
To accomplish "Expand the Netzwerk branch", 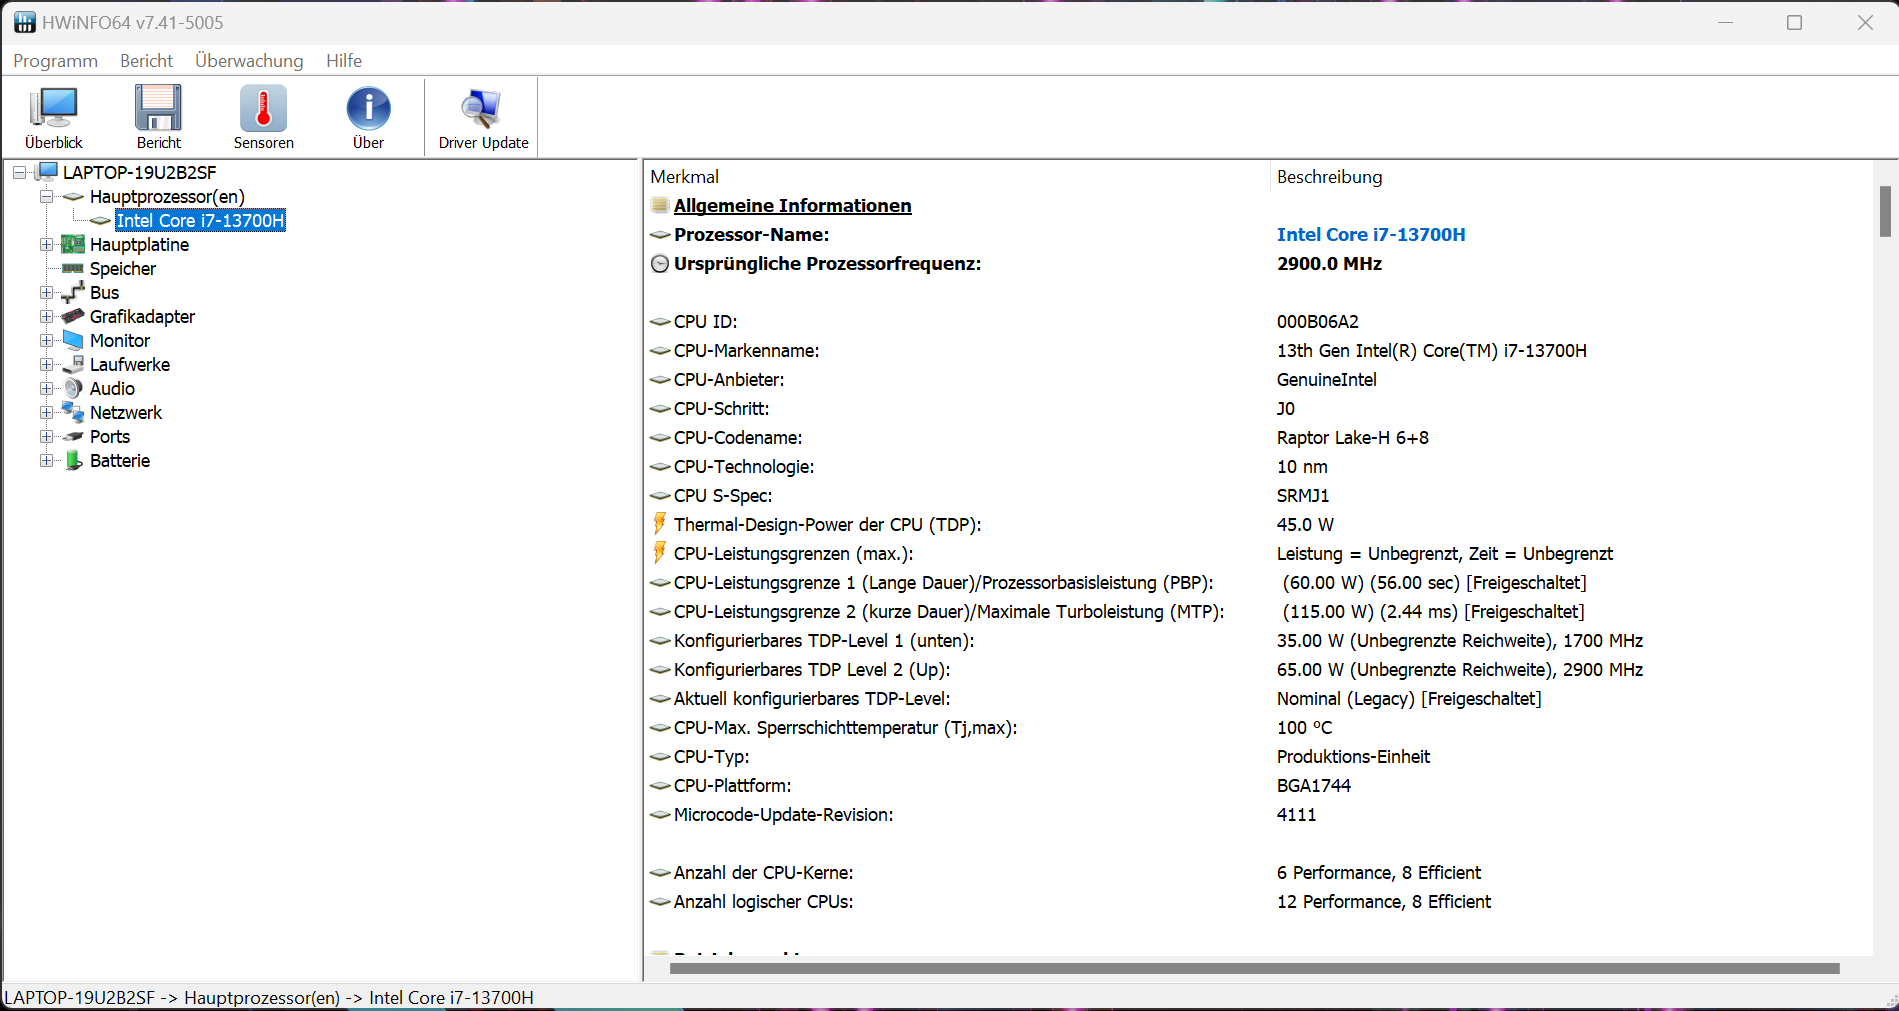I will click(x=46, y=412).
